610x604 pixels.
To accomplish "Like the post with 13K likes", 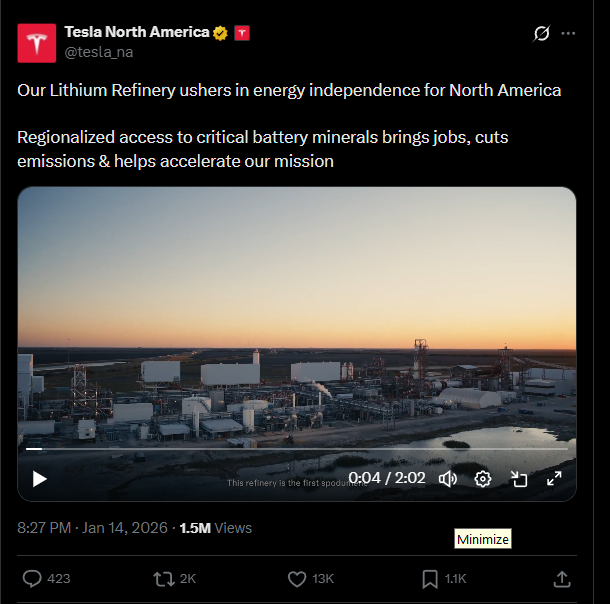I will pos(297,578).
